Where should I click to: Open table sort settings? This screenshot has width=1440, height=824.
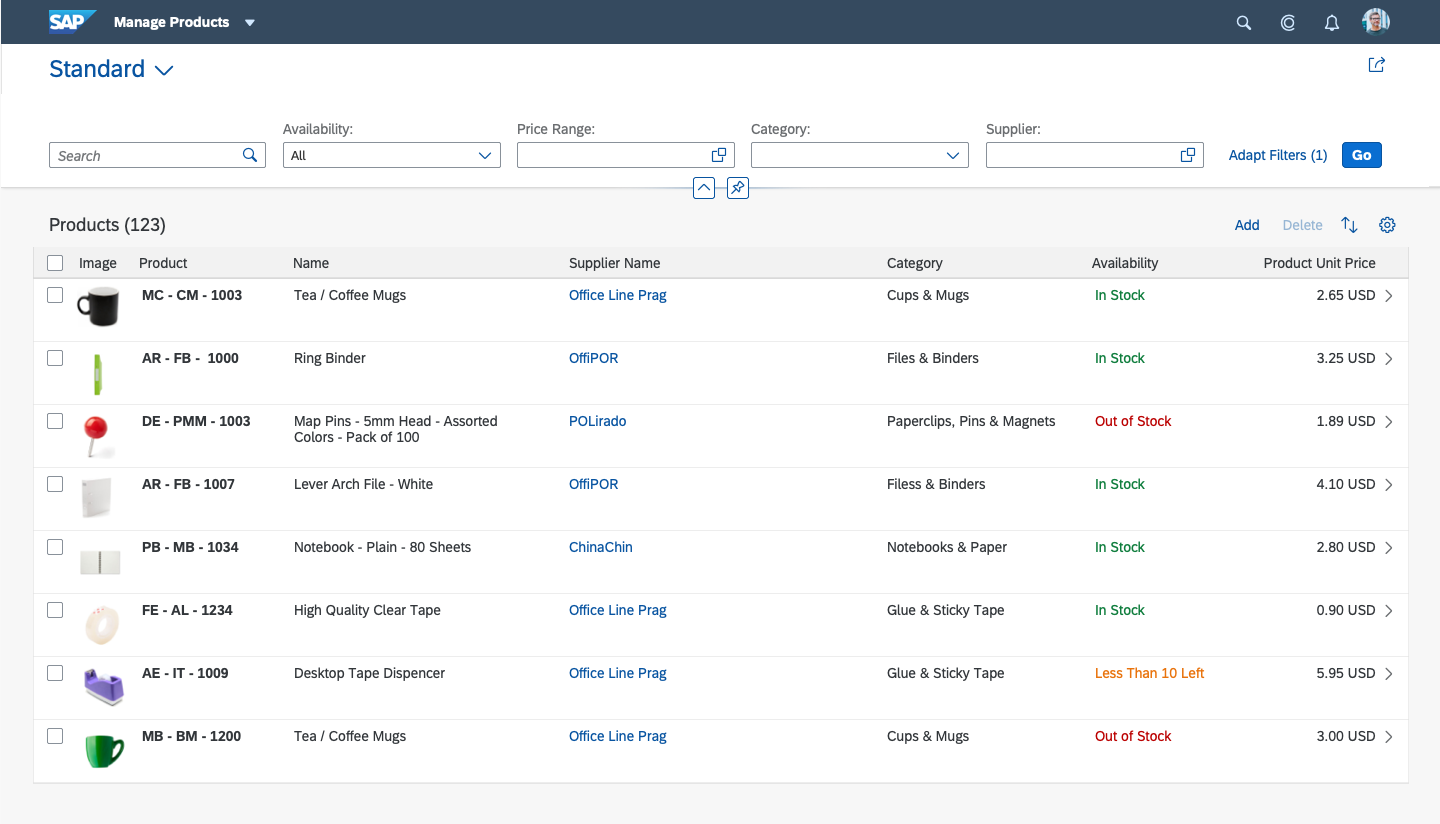pyautogui.click(x=1349, y=225)
